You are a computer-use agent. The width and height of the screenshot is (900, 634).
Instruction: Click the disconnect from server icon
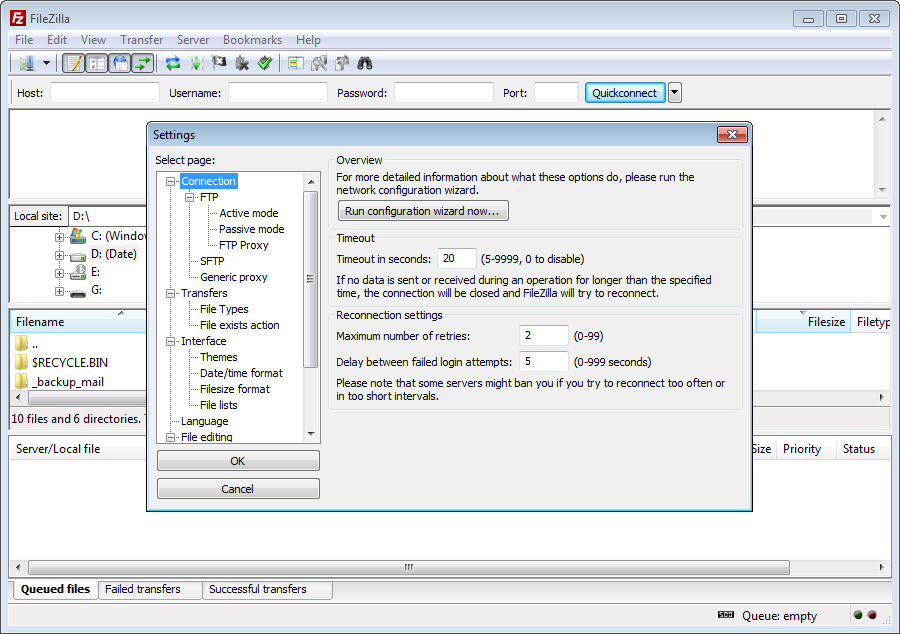[x=242, y=63]
